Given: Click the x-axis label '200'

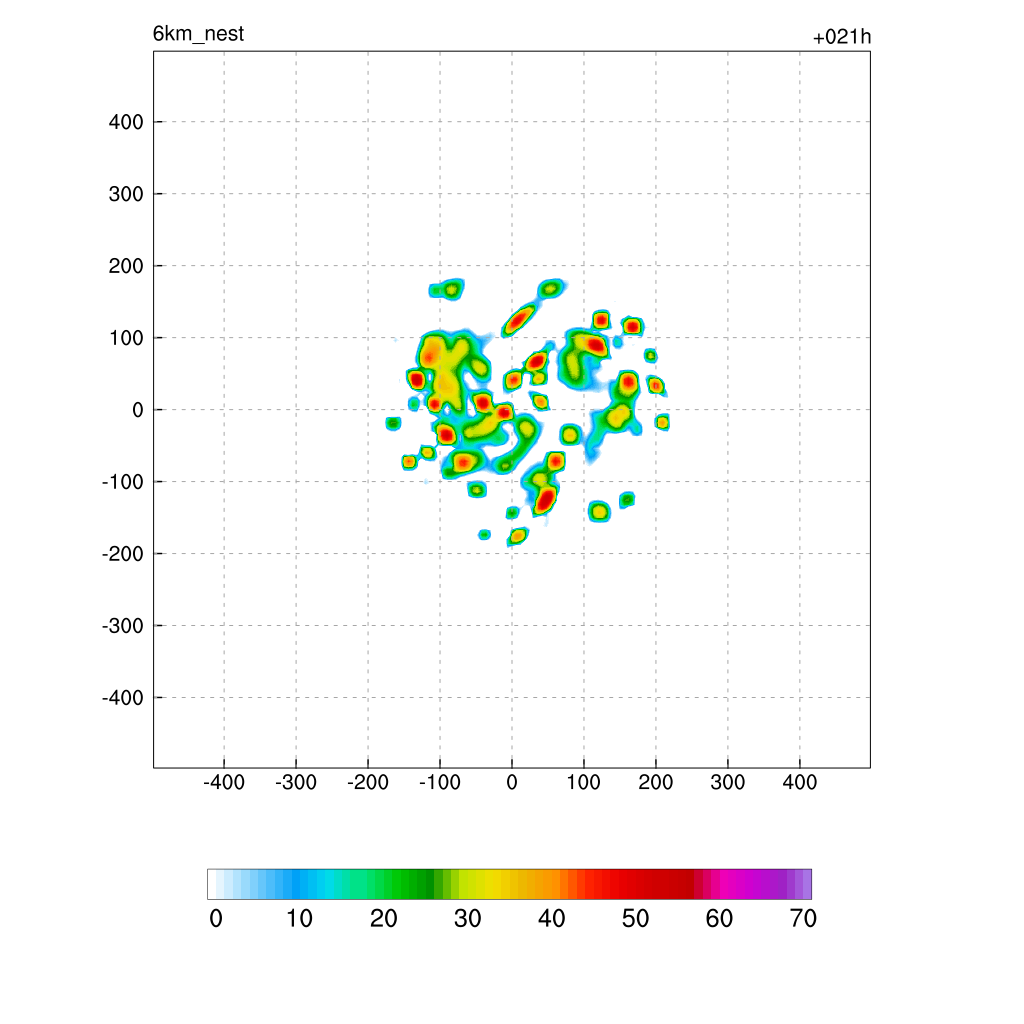Looking at the screenshot, I should 656,782.
